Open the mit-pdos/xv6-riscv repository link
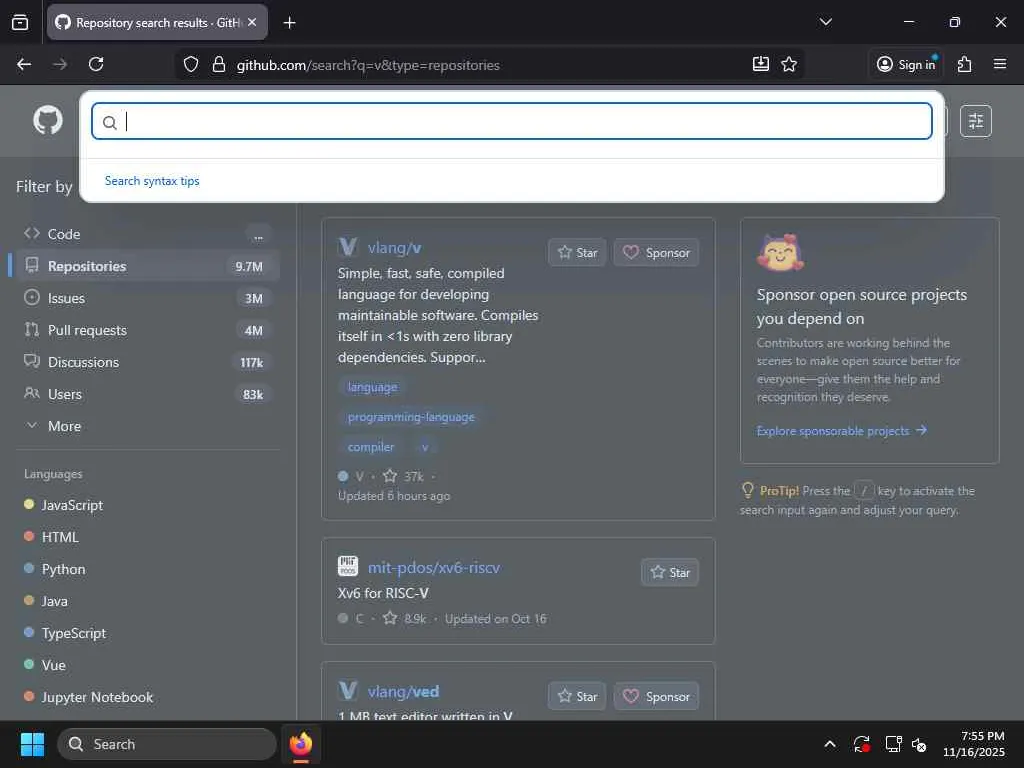1024x768 pixels. click(x=434, y=568)
